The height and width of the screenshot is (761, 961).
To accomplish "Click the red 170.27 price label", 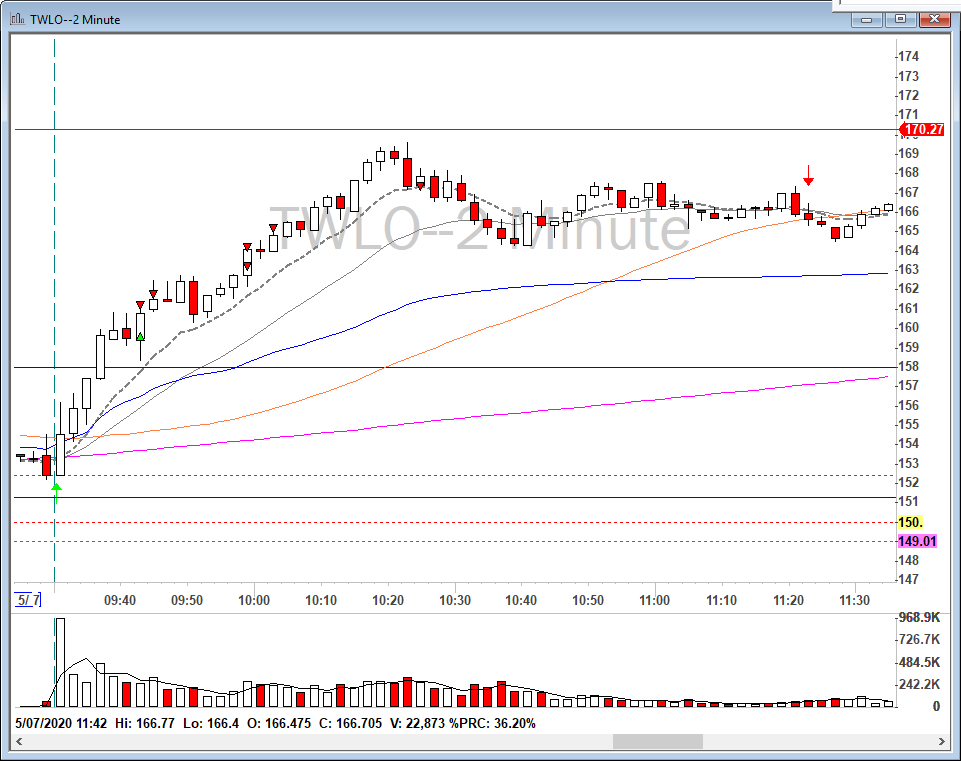I will (921, 129).
